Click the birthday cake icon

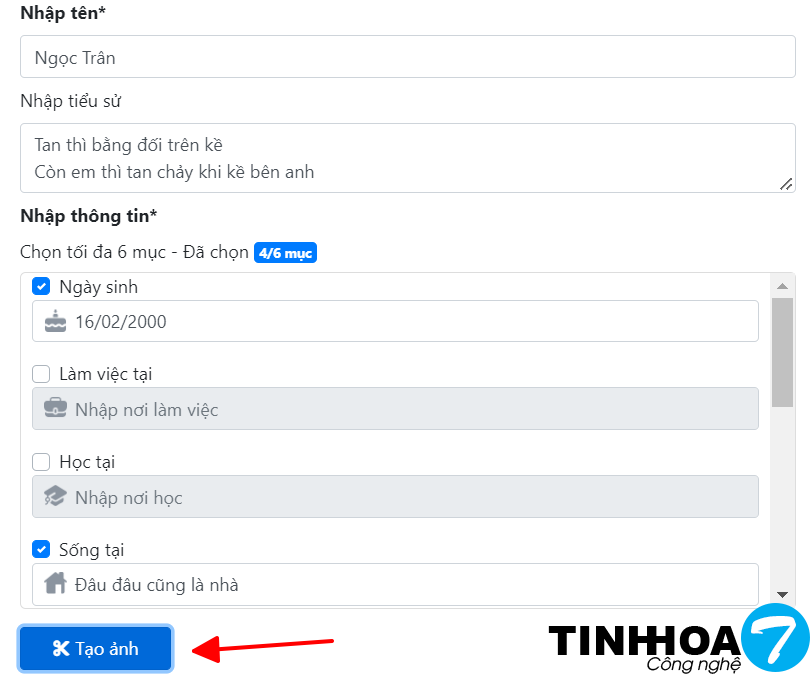coord(55,321)
